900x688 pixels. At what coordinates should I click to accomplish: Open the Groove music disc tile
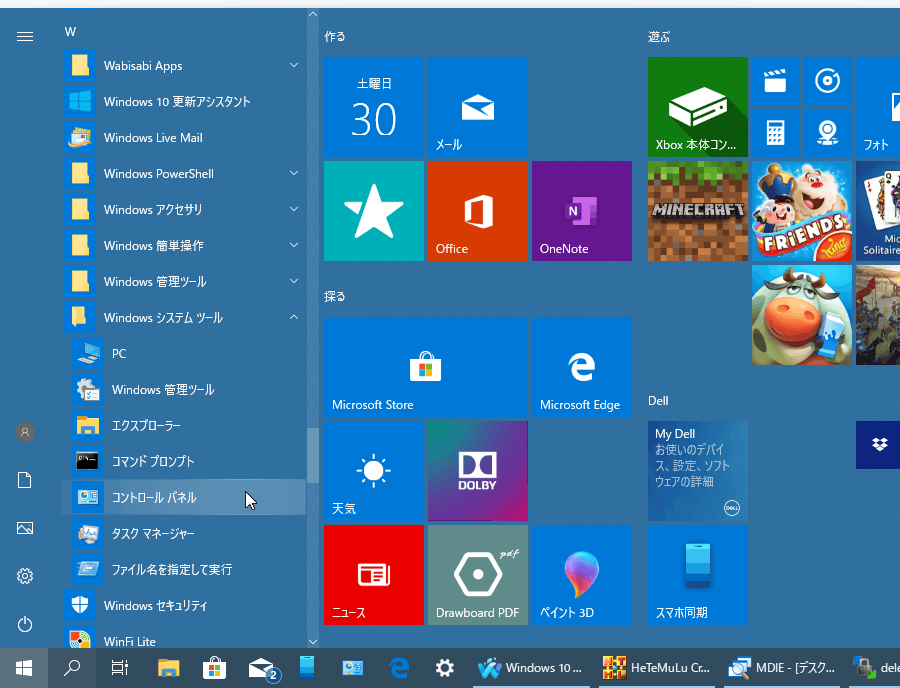828,81
